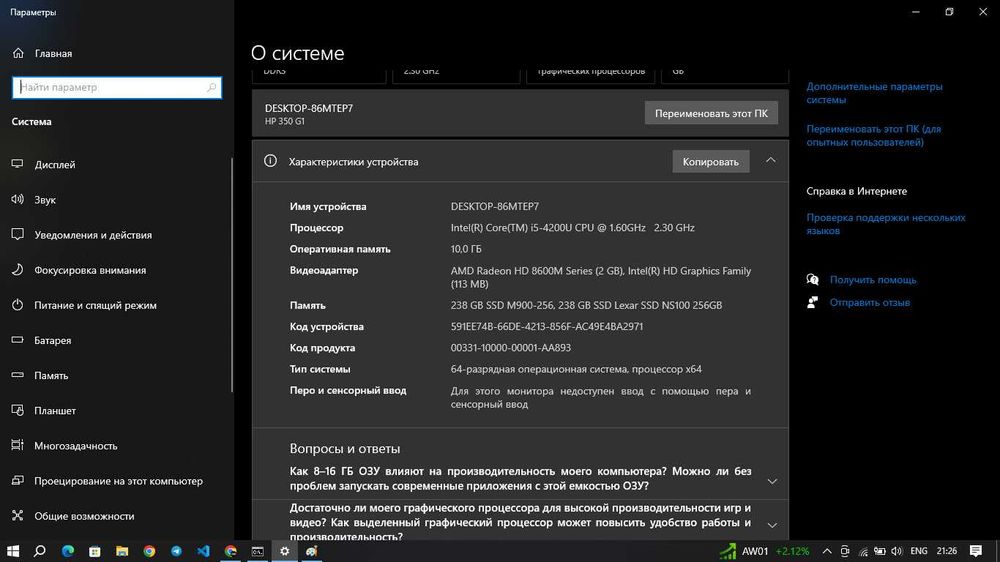Select the Intel Core i5-4200U processor text
This screenshot has height=562, width=1000.
[x=572, y=227]
